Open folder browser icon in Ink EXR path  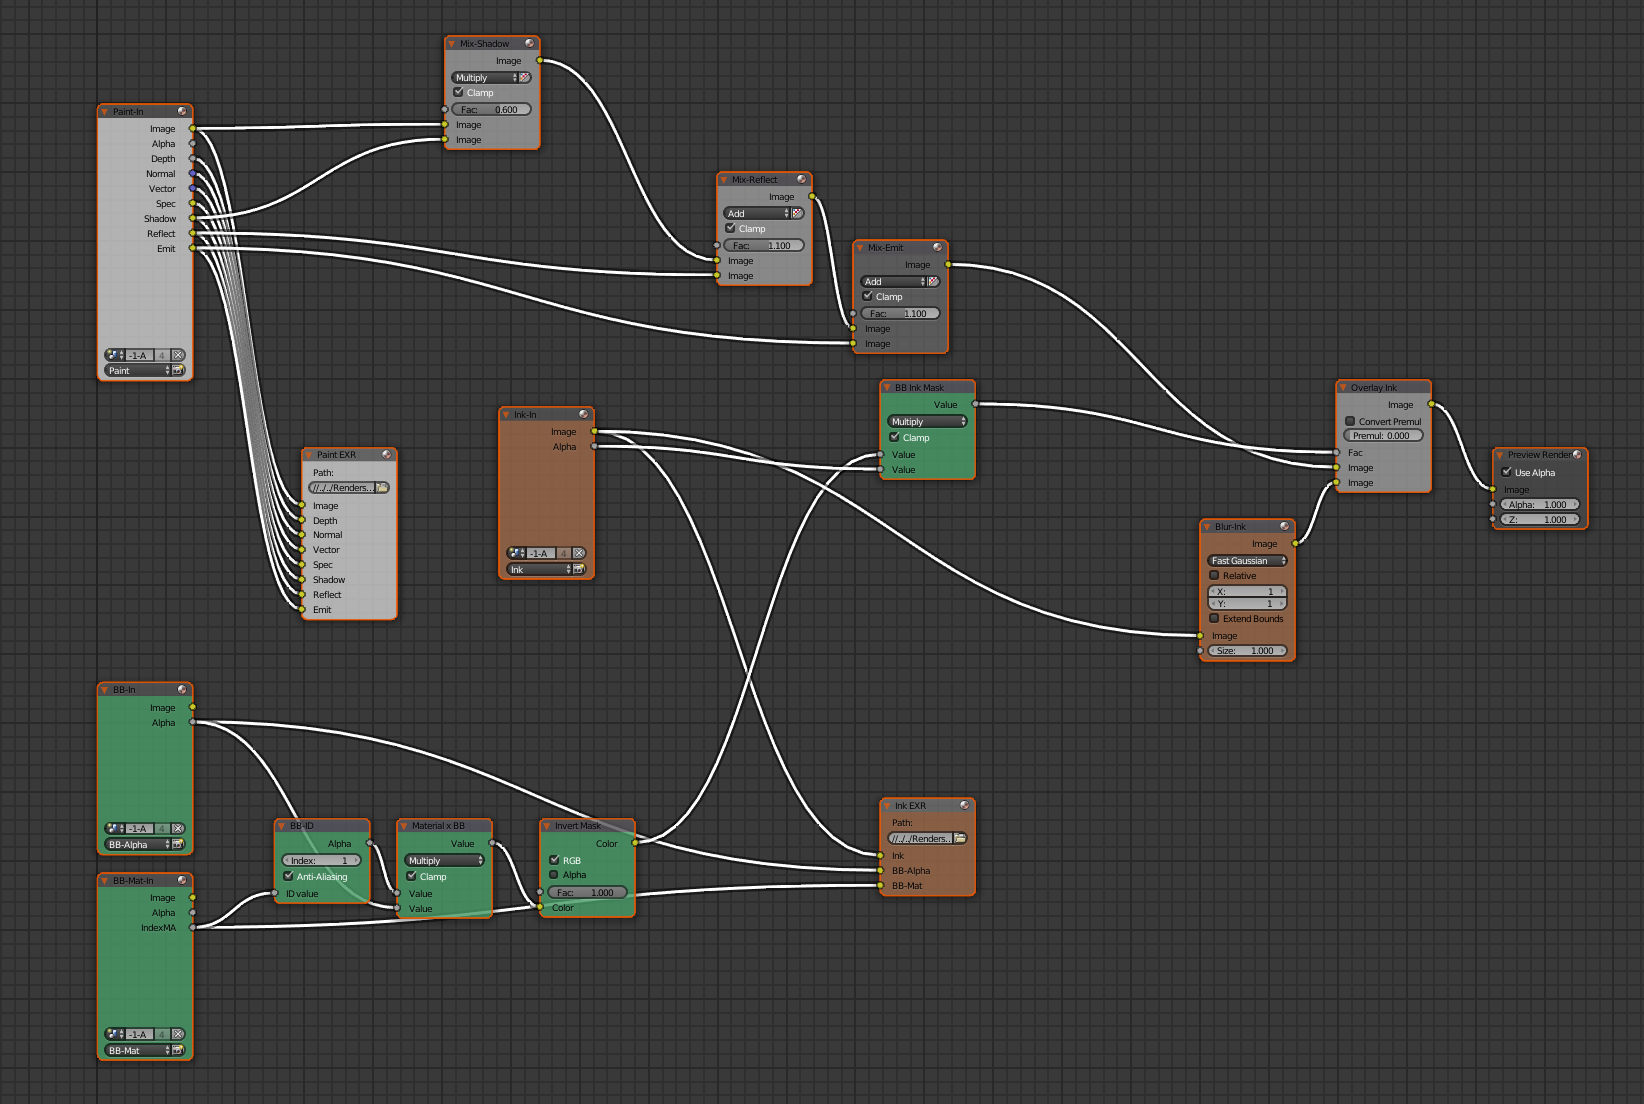(960, 839)
